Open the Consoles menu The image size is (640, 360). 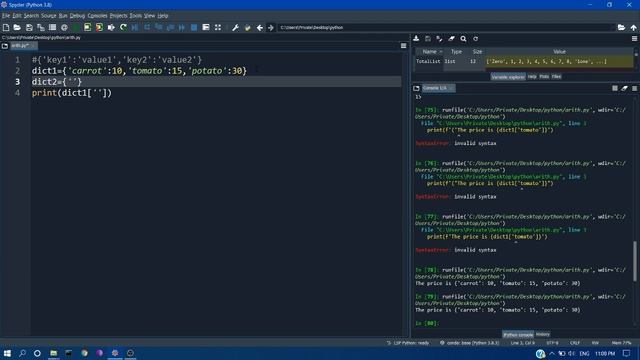(97, 16)
